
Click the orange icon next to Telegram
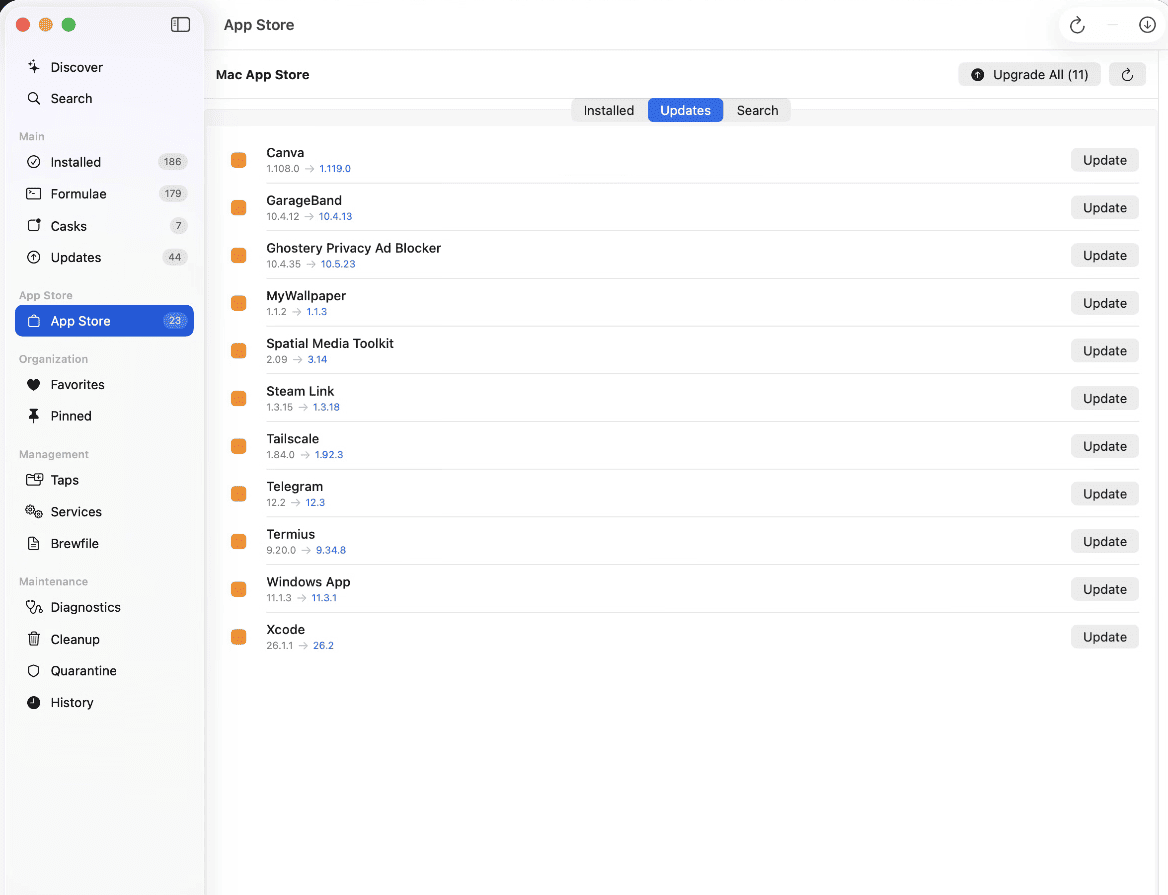tap(238, 494)
